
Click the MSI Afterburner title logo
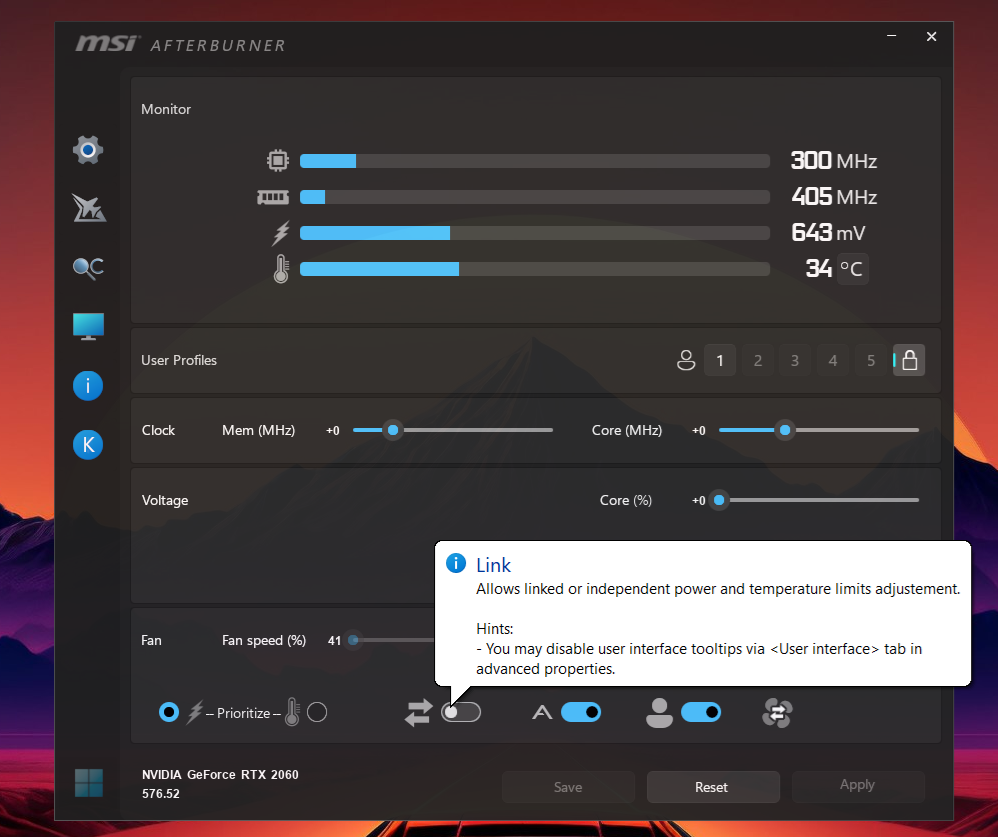181,44
